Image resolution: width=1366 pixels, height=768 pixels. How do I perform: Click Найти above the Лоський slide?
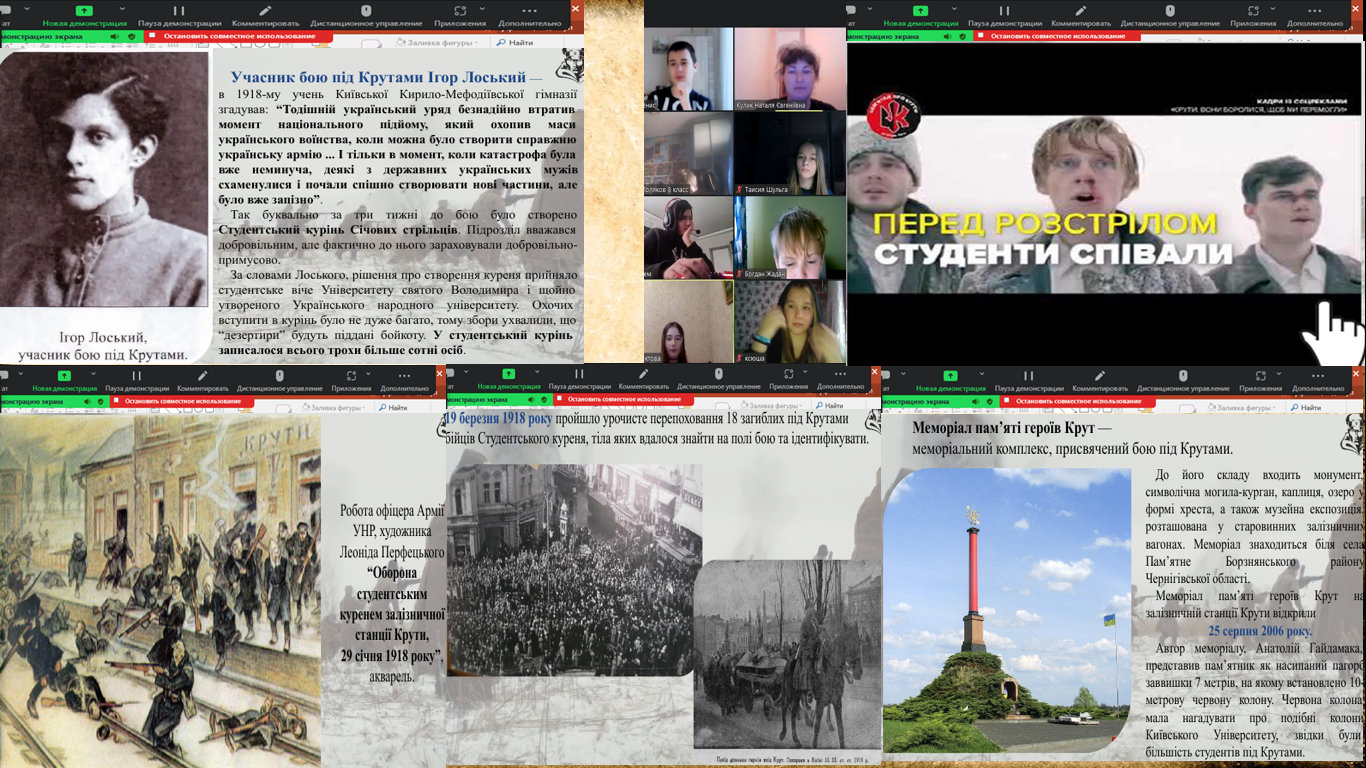[x=515, y=43]
